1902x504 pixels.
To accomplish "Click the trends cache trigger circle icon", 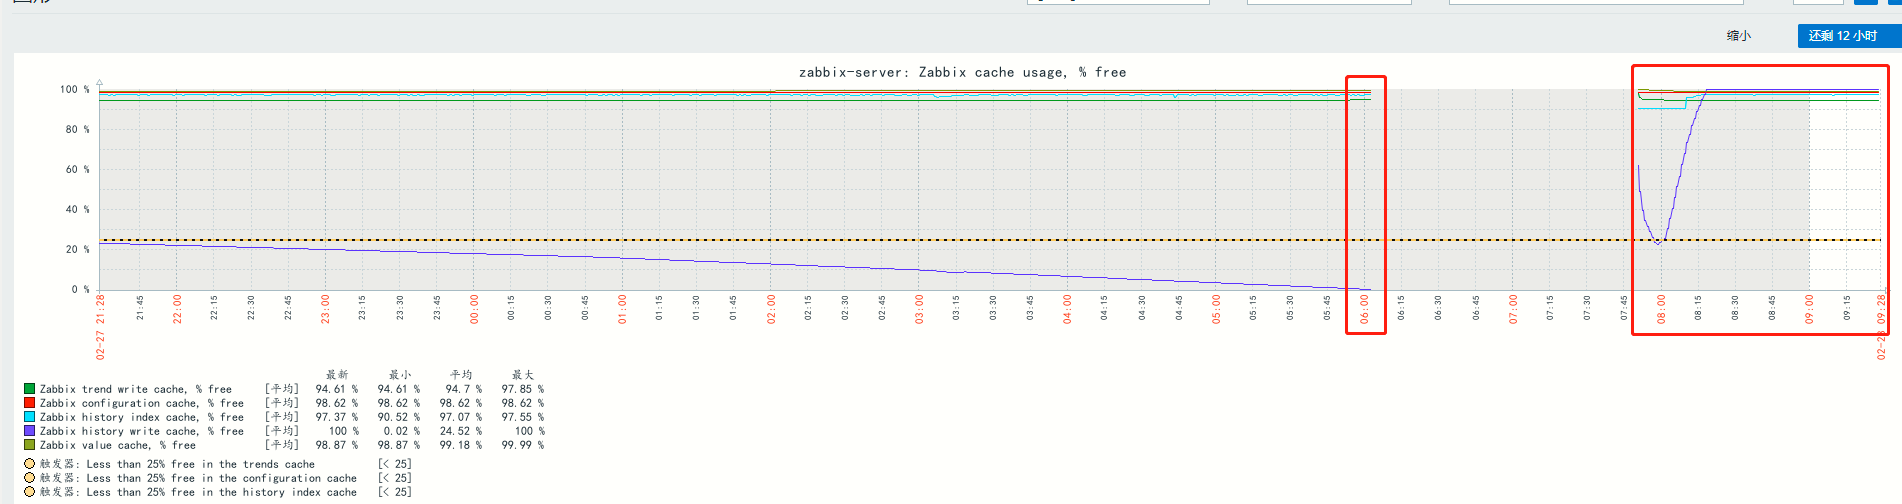I will coord(30,464).
